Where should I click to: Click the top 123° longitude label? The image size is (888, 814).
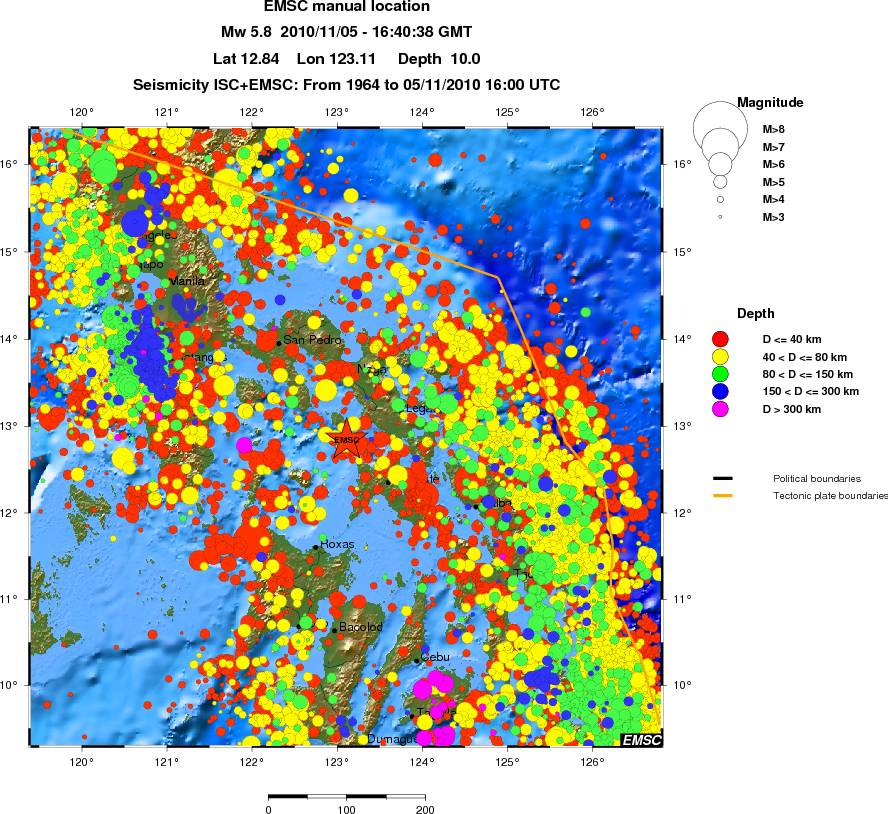[x=337, y=112]
